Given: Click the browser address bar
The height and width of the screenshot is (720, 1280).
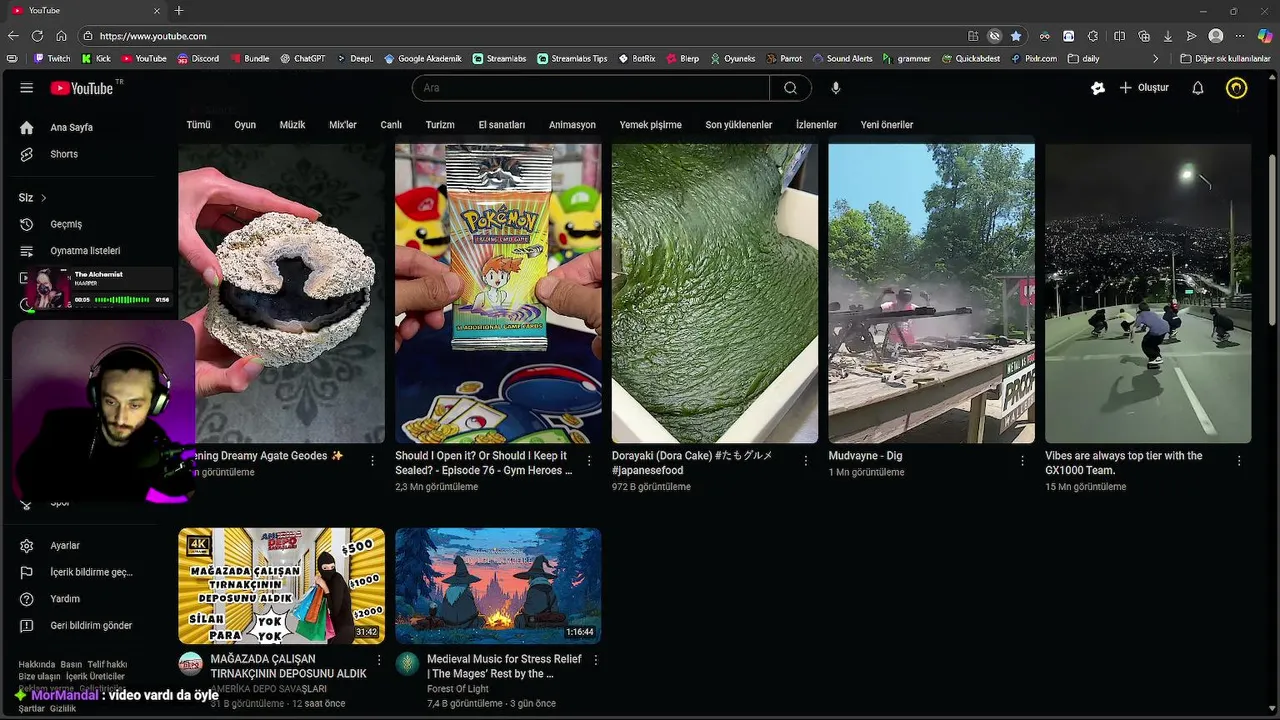Looking at the screenshot, I should [x=520, y=36].
